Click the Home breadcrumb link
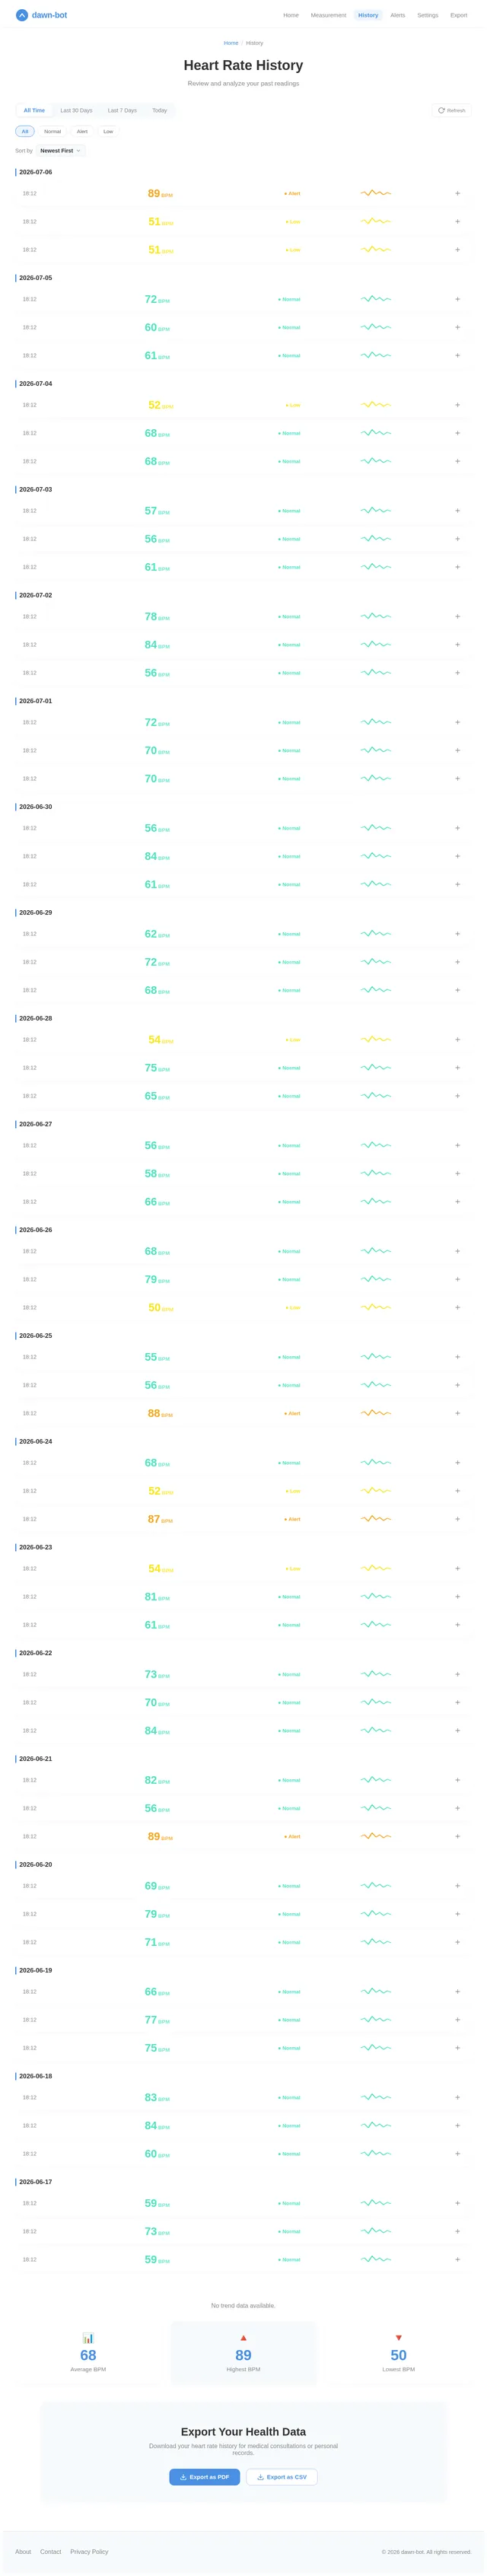 (231, 43)
